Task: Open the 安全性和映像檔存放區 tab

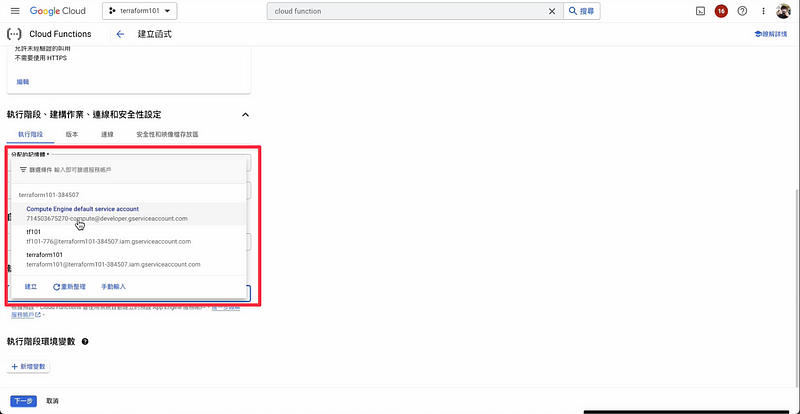Action: tap(167, 134)
